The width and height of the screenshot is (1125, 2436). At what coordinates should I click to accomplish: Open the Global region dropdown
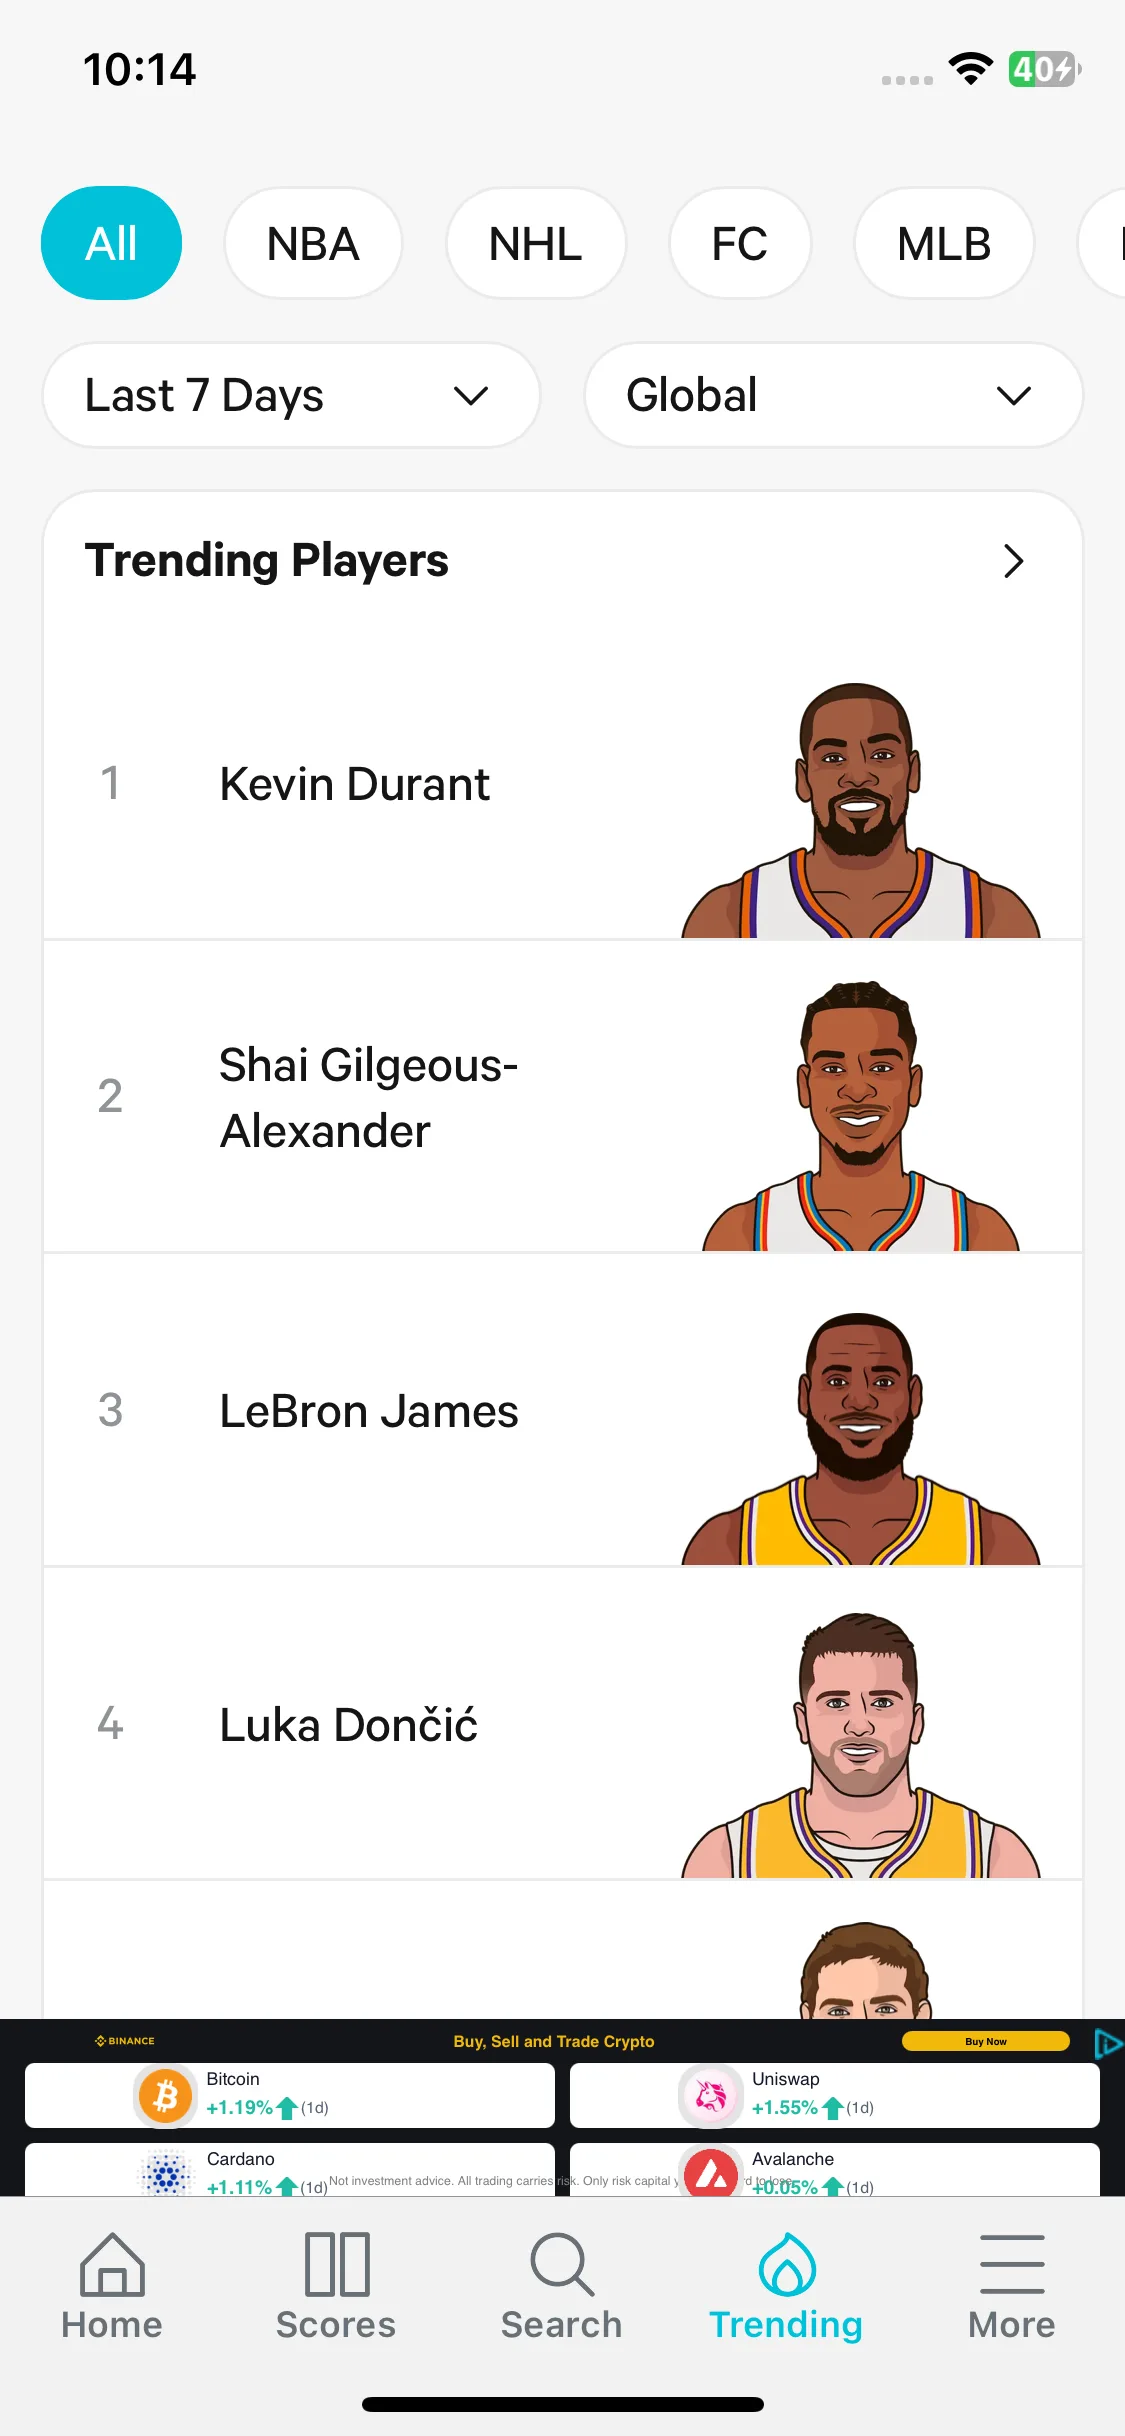tap(833, 395)
